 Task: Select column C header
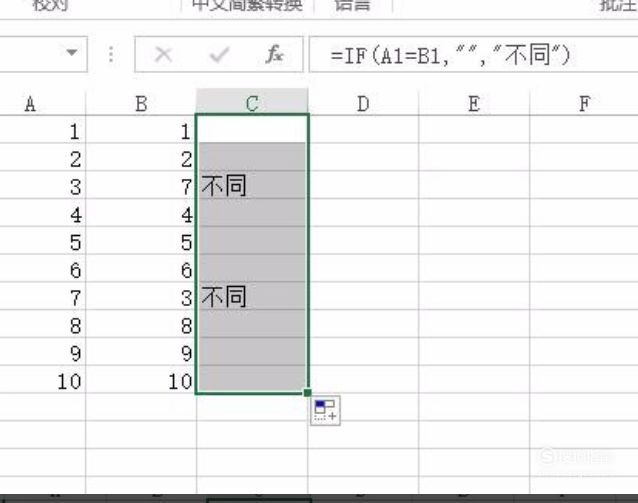pos(252,103)
